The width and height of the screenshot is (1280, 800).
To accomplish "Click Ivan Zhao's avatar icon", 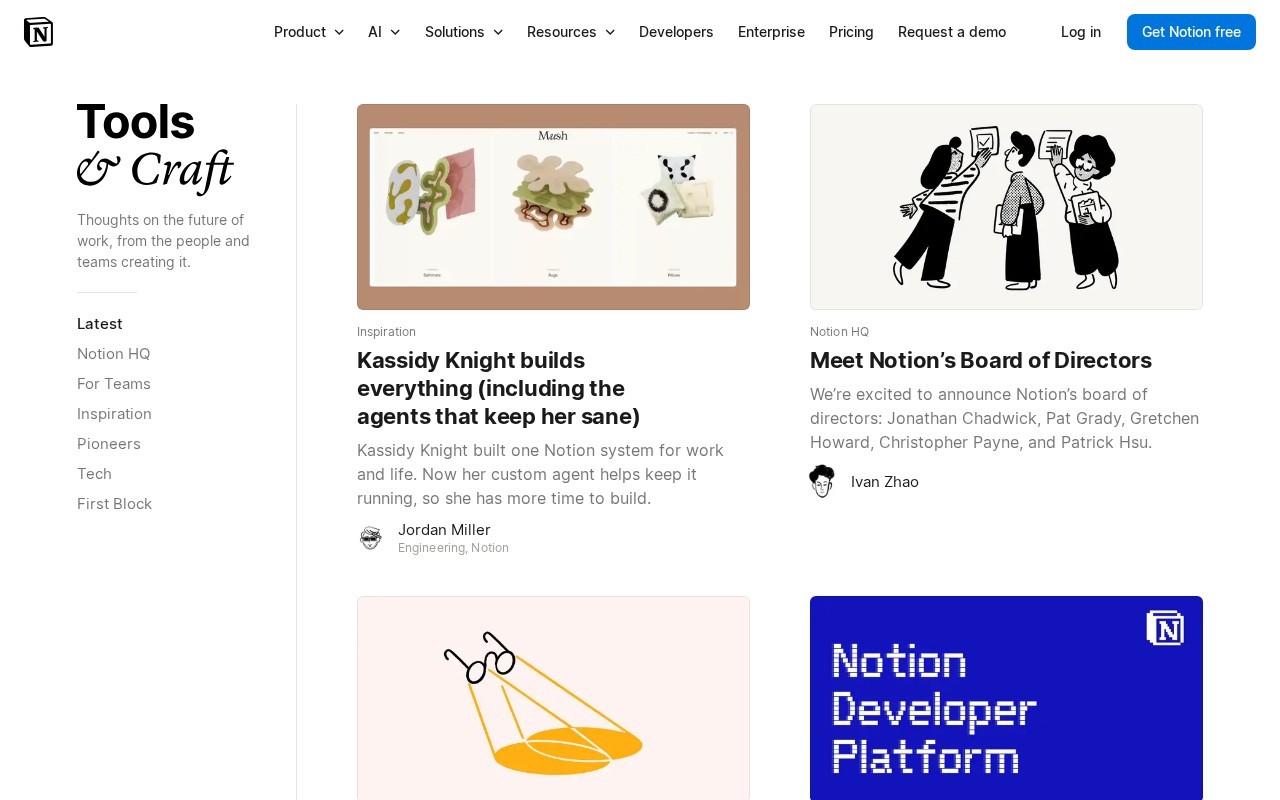I will [822, 481].
